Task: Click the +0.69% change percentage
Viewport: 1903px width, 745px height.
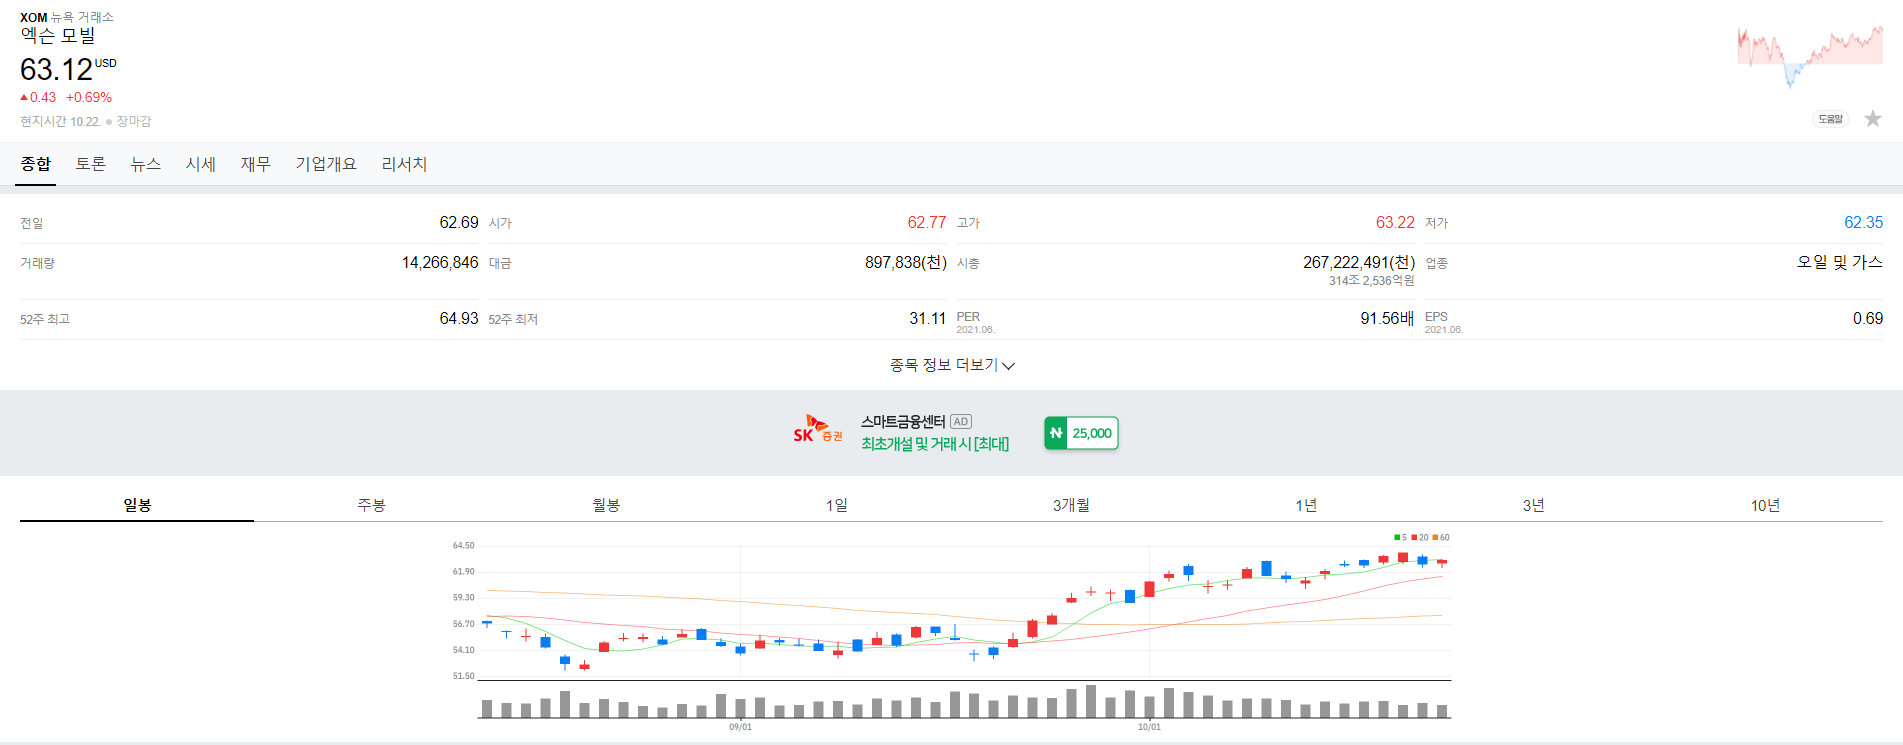Action: click(x=89, y=97)
